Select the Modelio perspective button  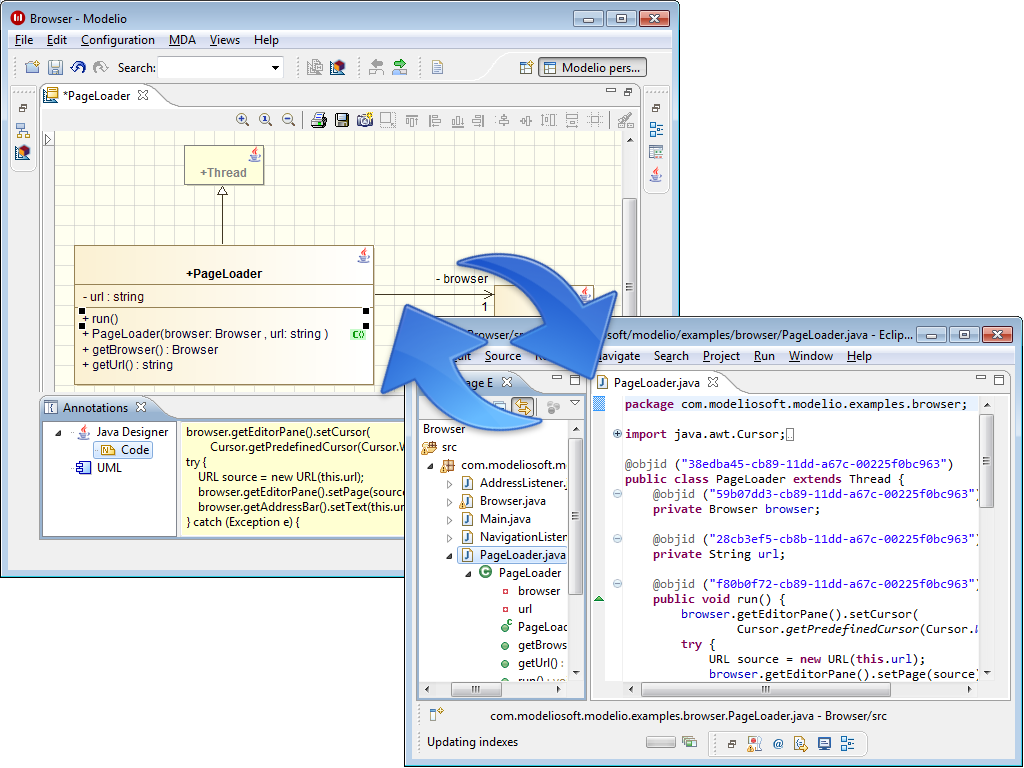click(592, 67)
